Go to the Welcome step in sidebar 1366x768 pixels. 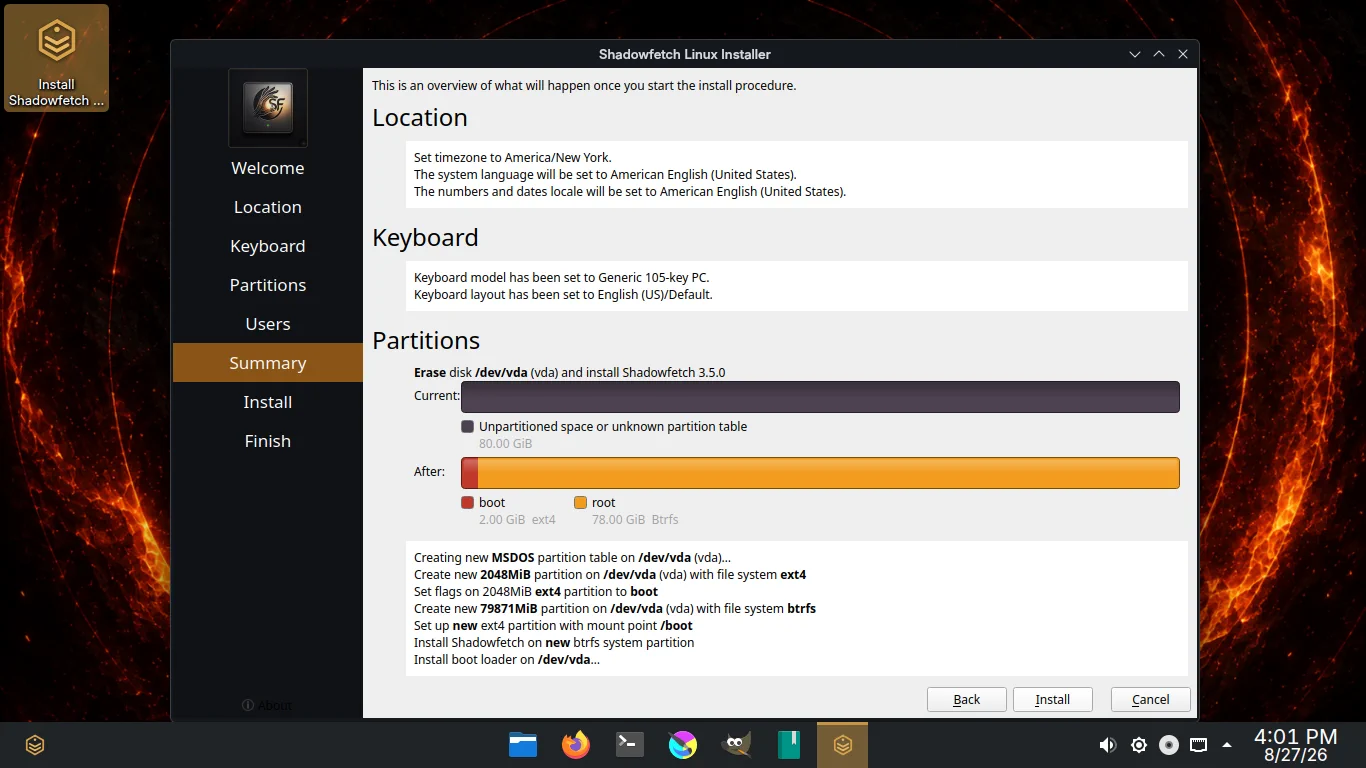(x=268, y=168)
